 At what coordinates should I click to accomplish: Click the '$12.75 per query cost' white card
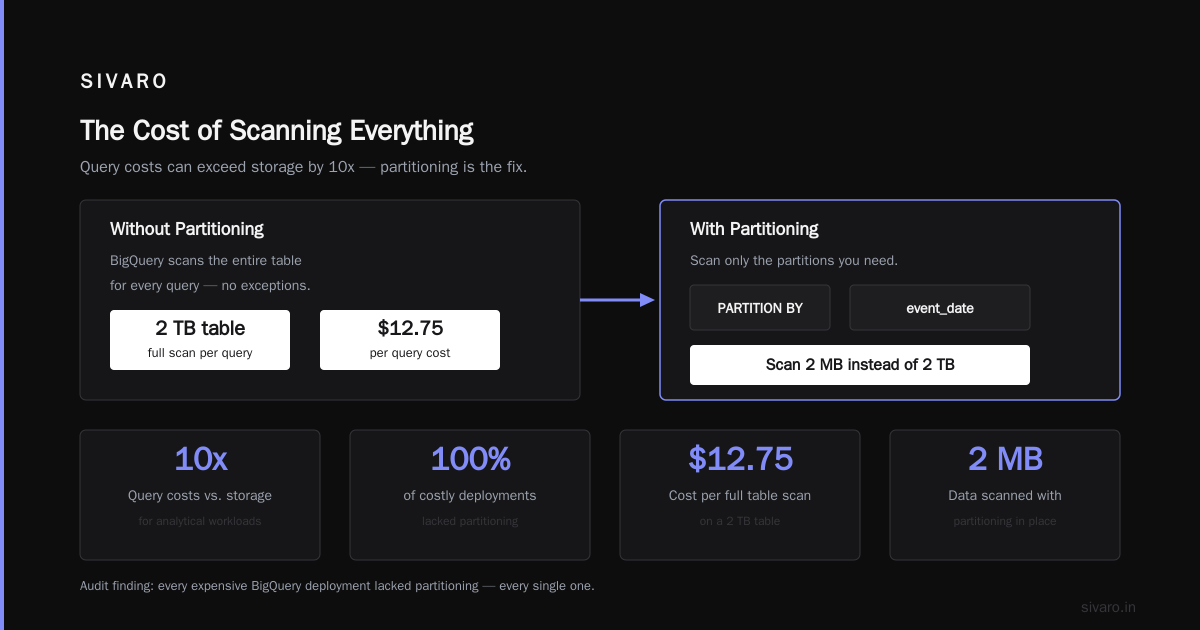tap(410, 340)
